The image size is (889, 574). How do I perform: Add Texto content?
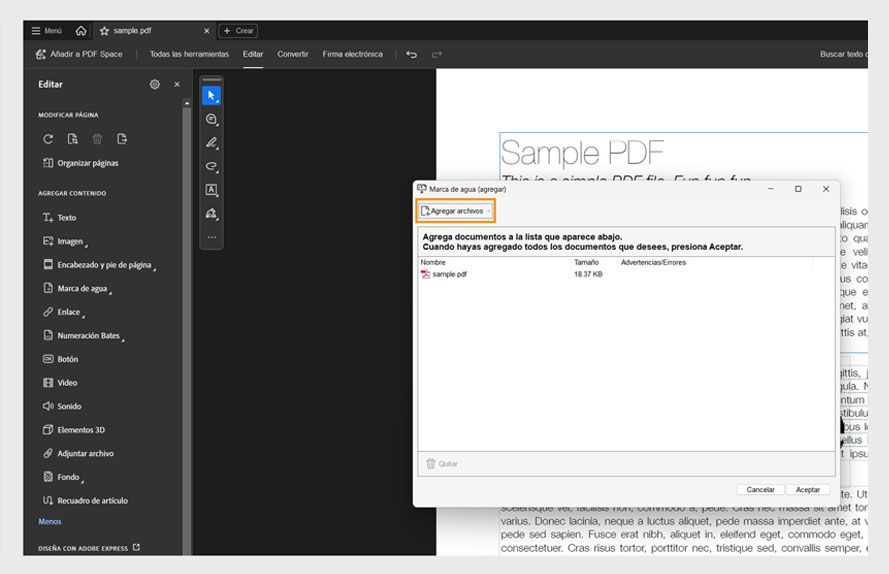point(60,218)
